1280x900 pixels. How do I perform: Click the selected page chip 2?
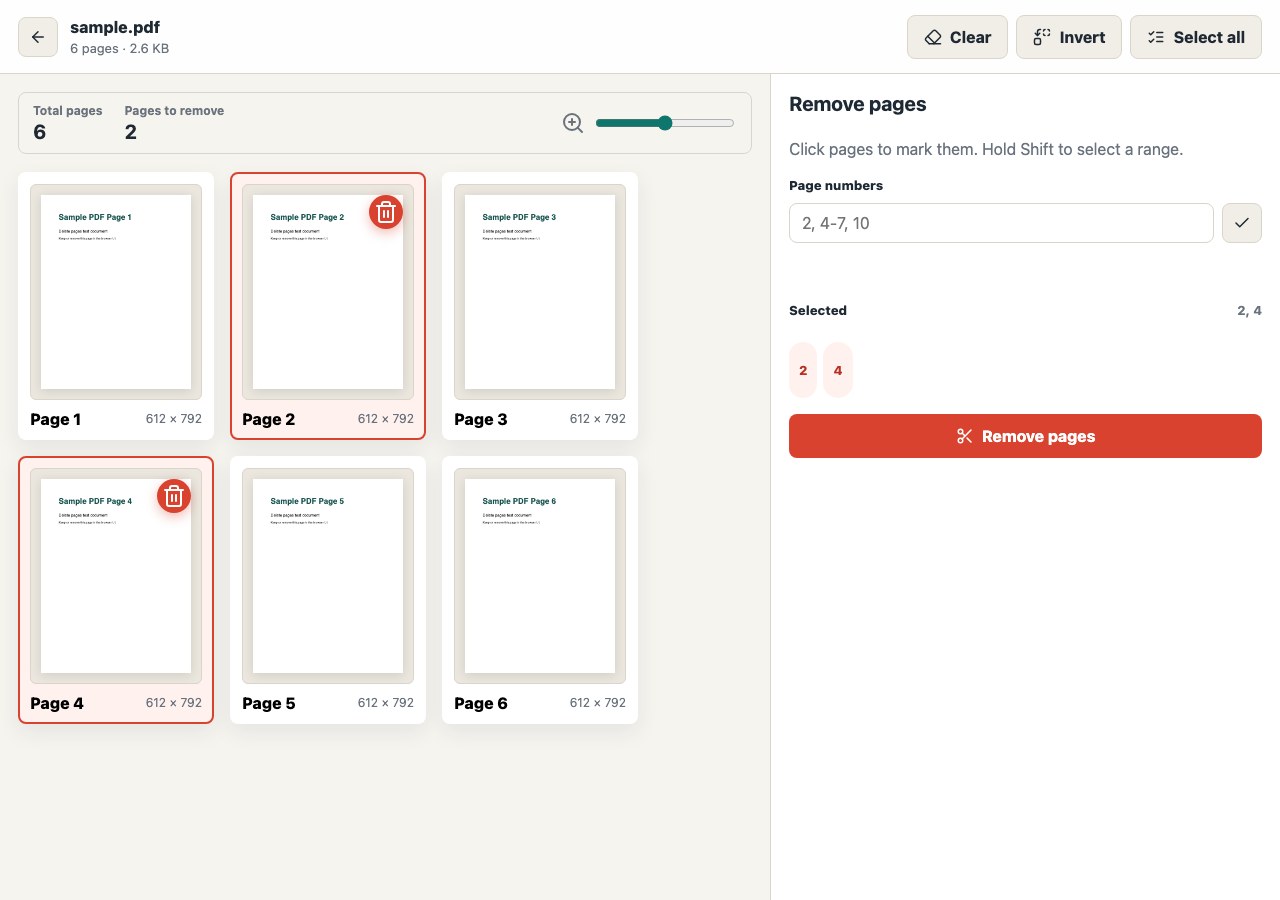pyautogui.click(x=803, y=370)
